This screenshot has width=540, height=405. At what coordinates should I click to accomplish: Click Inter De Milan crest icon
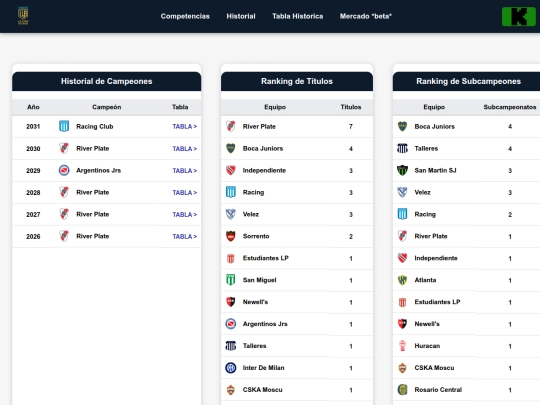(x=231, y=368)
